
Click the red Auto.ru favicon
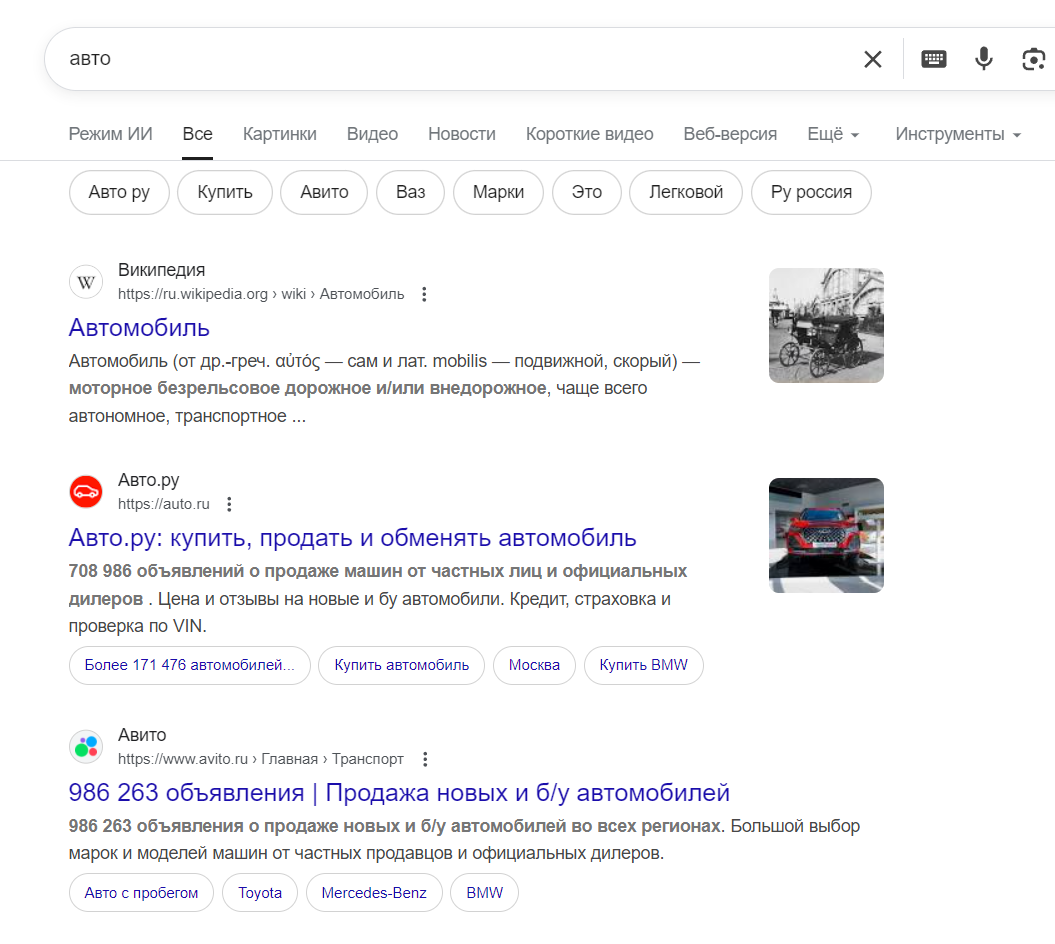[86, 492]
